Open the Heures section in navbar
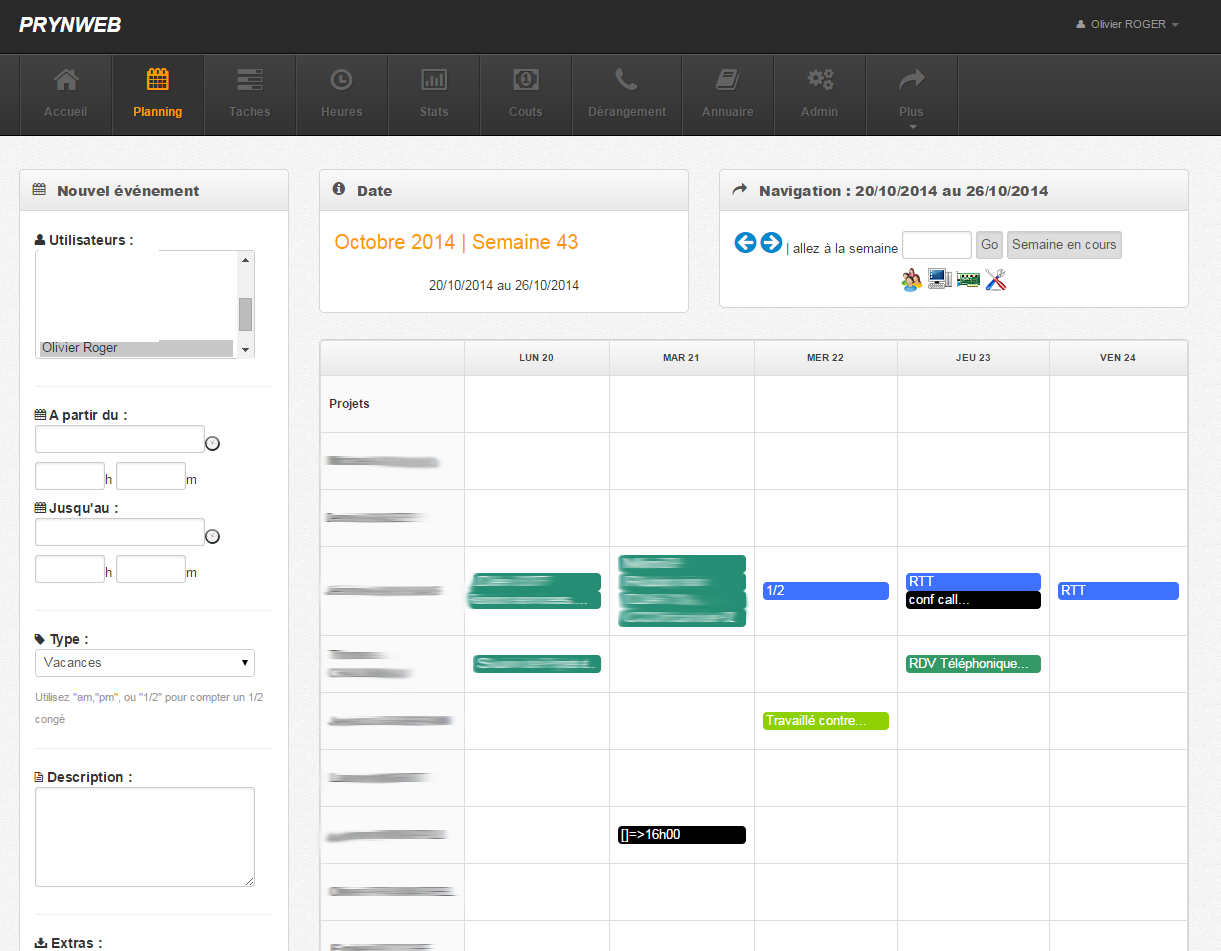This screenshot has width=1221, height=951. pos(342,95)
